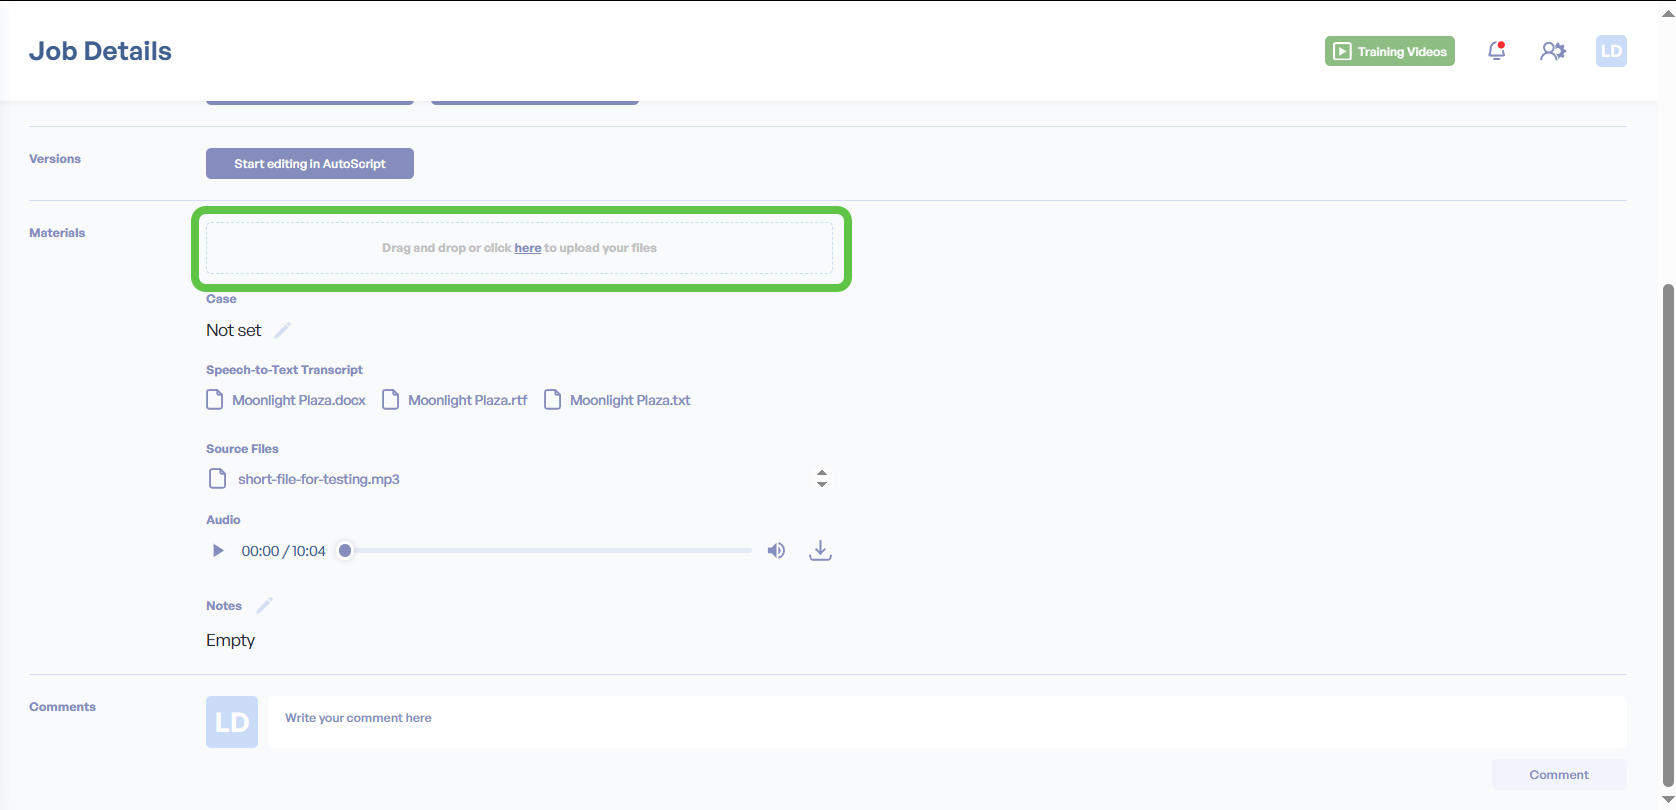Open Moonlight Plaza.txt transcript
The image size is (1676, 810).
[x=629, y=400]
